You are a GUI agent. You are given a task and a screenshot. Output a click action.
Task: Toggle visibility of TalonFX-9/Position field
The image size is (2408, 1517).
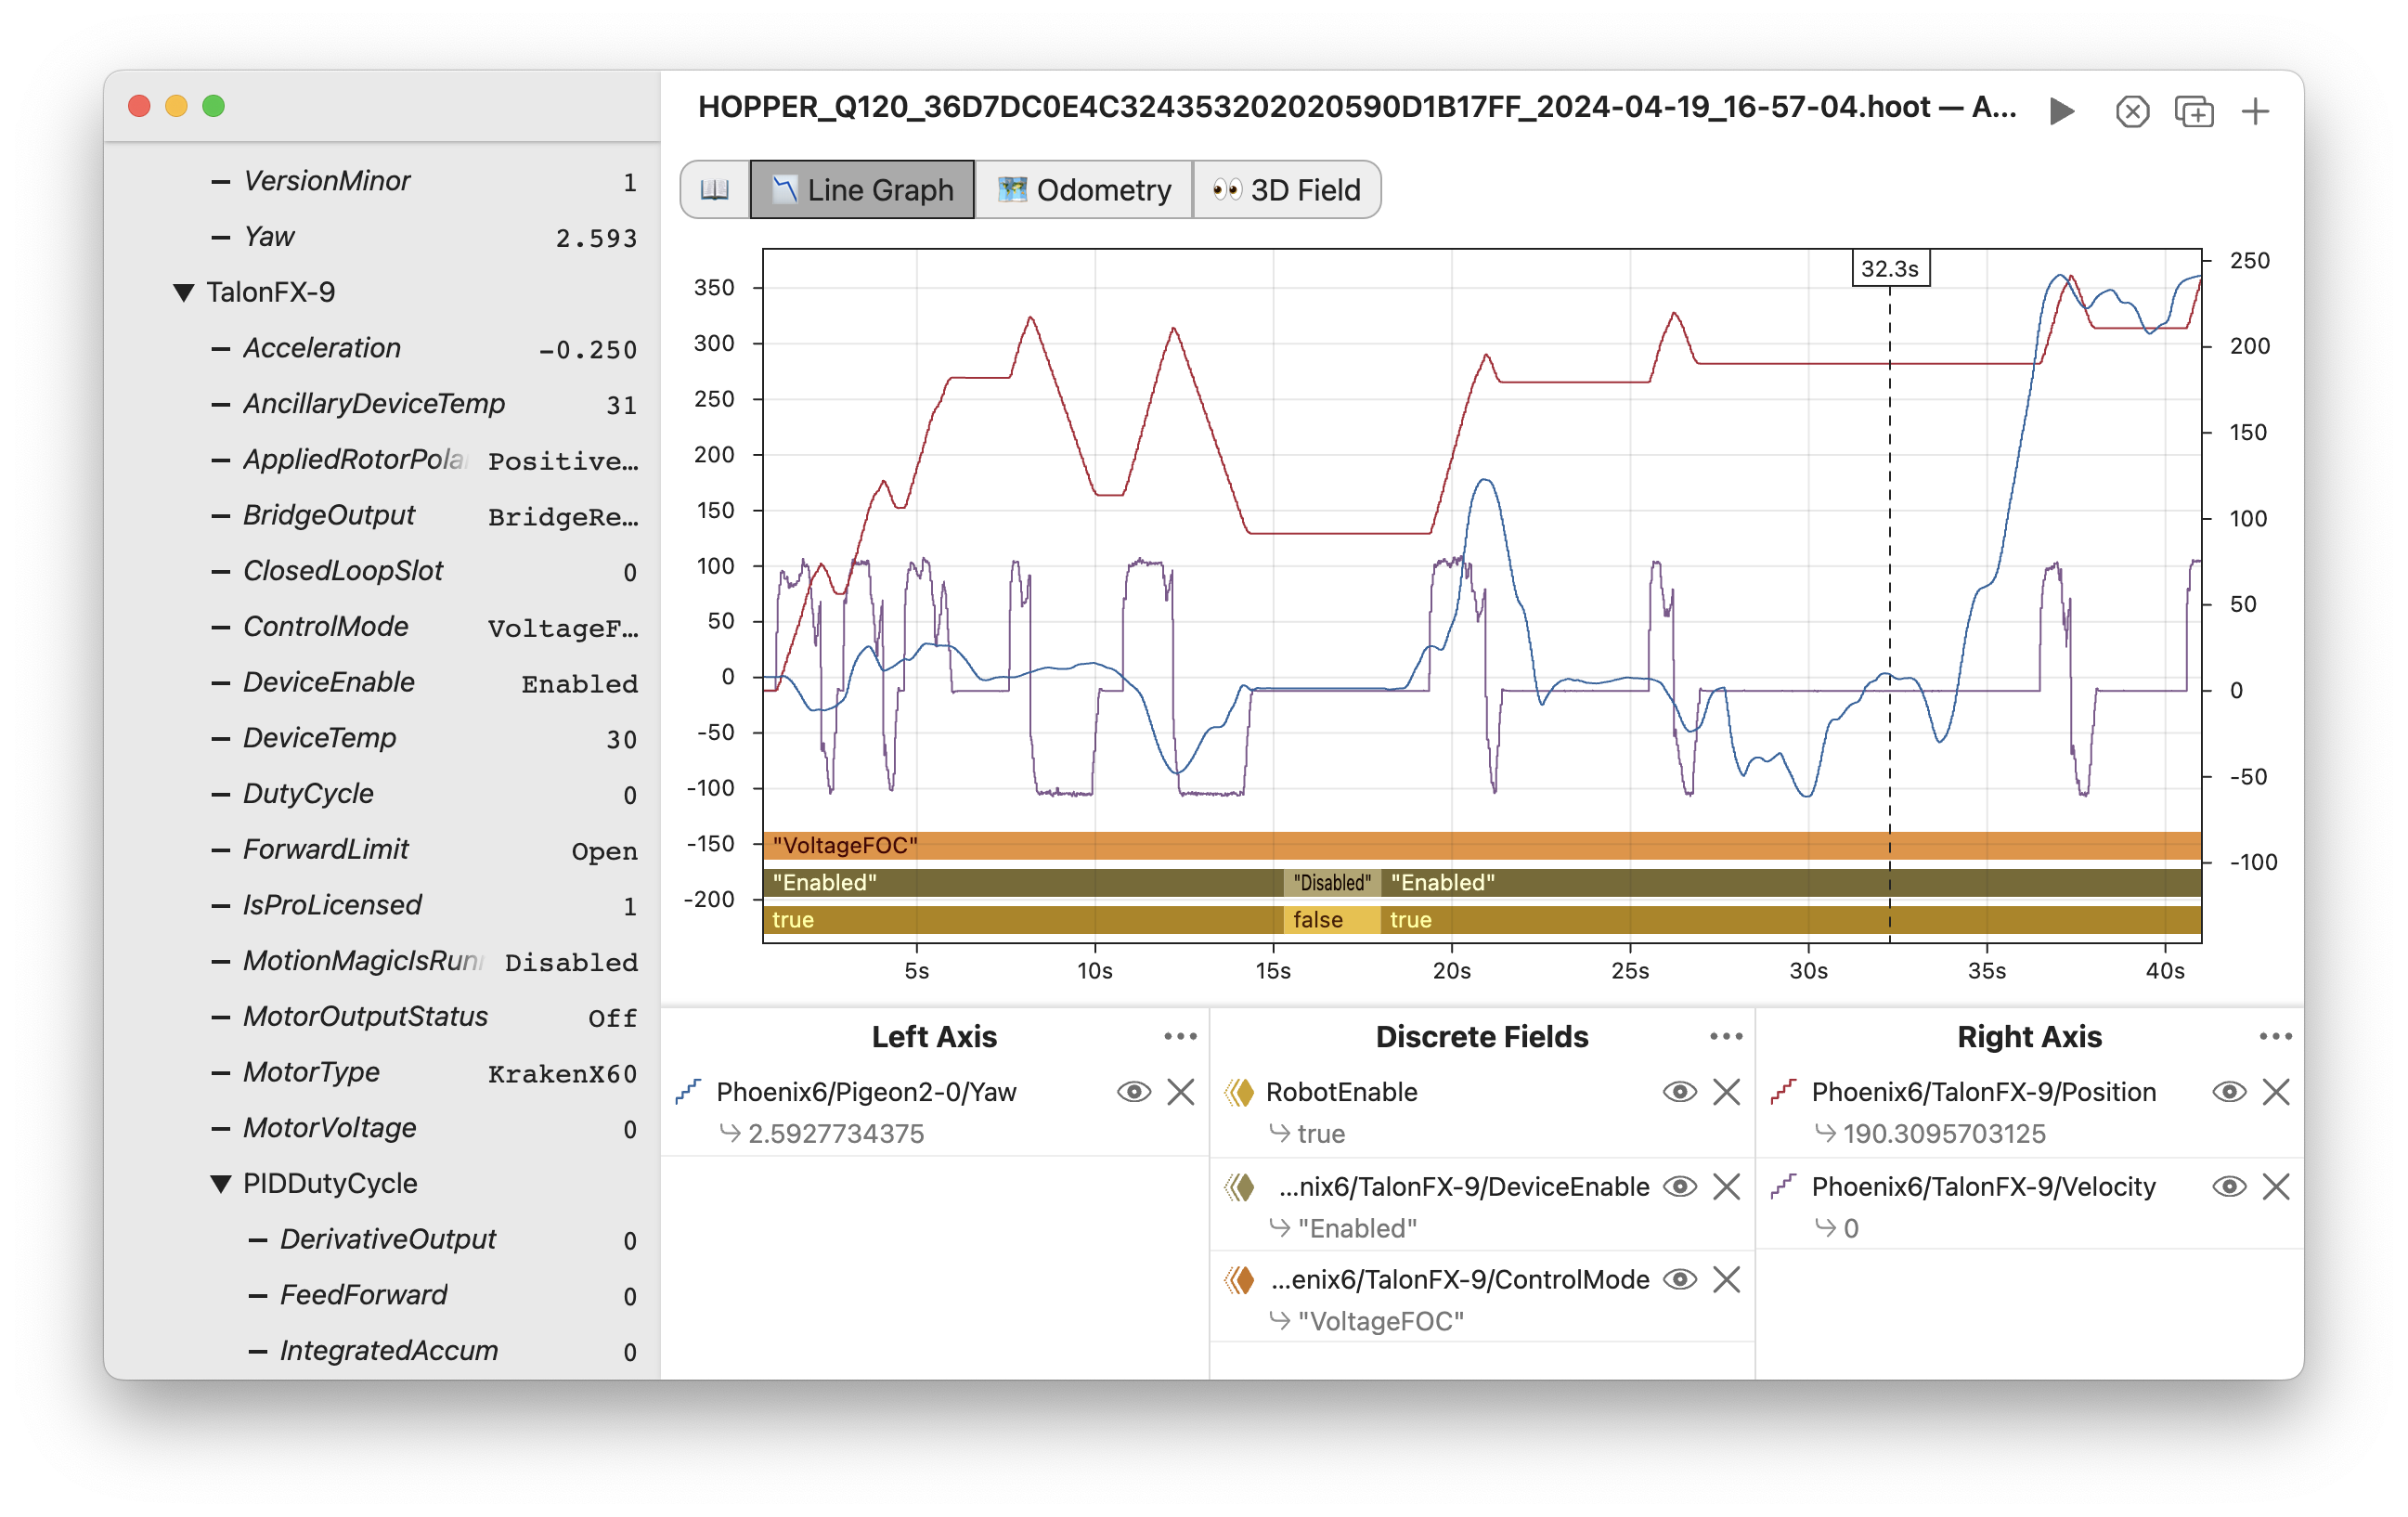click(2229, 1091)
